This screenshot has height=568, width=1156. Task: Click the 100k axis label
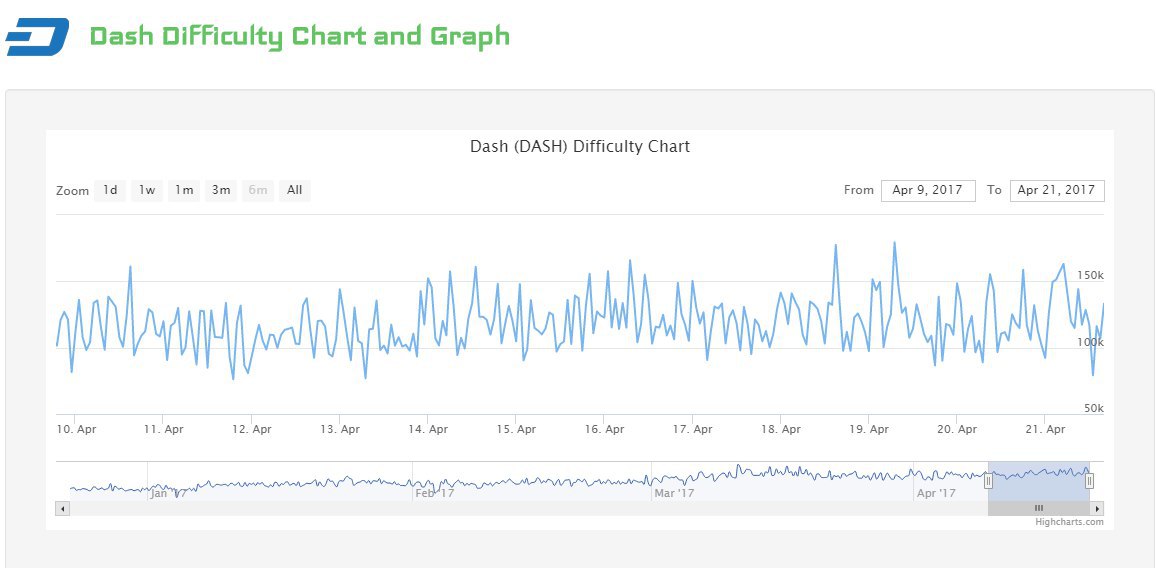pos(1090,342)
